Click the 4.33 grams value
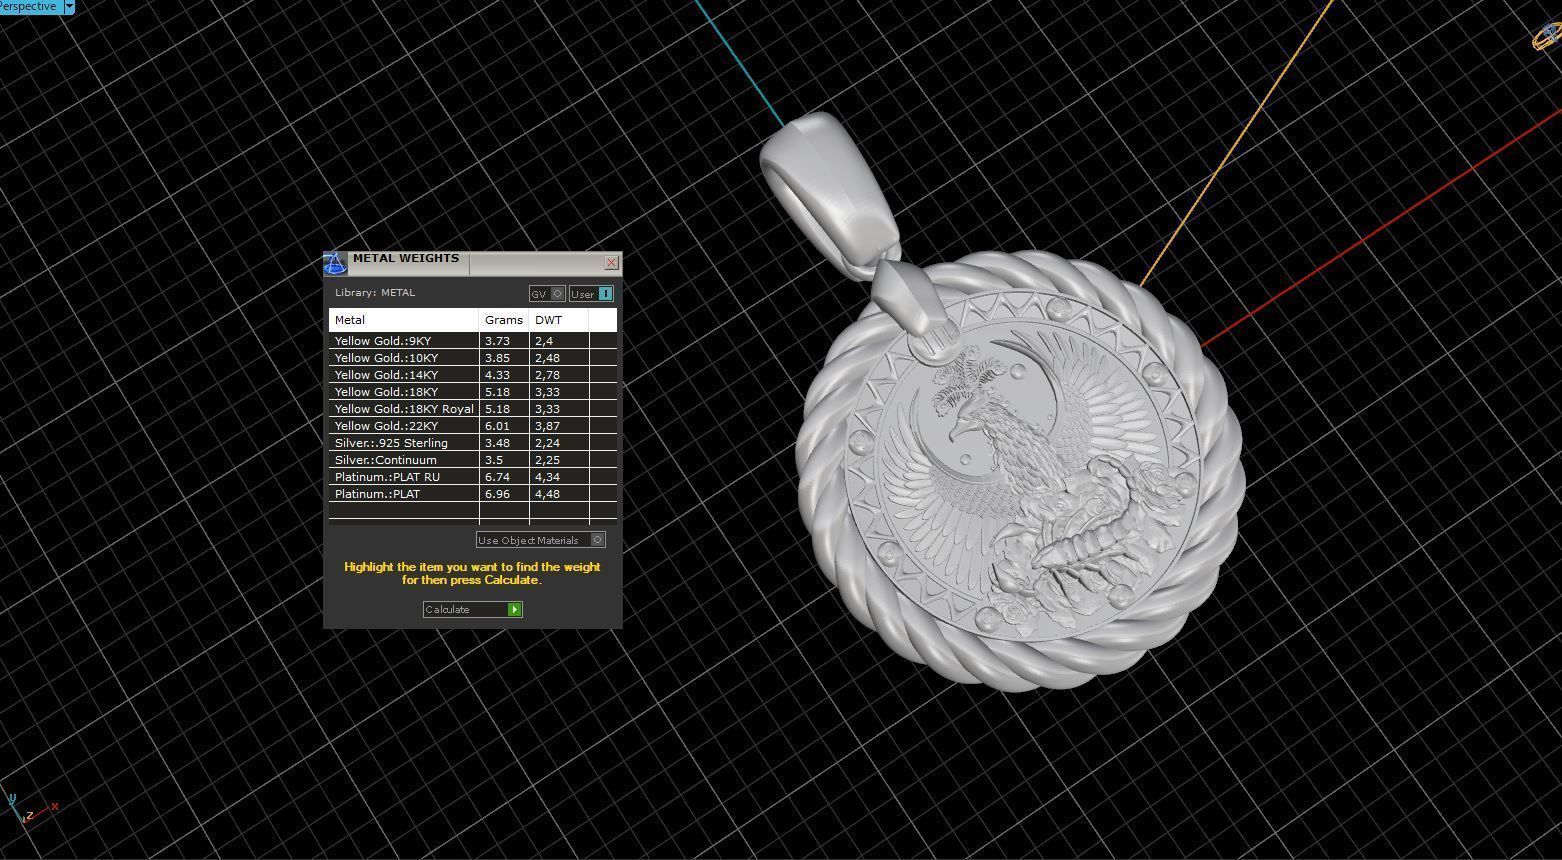1562x860 pixels. 497,375
